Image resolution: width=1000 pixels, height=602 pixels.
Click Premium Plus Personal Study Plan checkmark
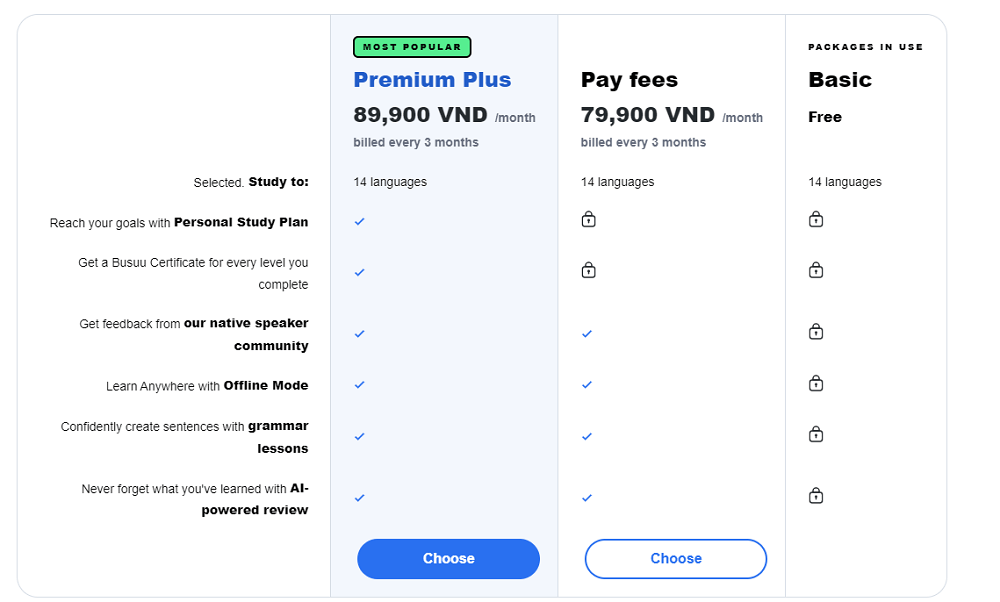coord(360,221)
